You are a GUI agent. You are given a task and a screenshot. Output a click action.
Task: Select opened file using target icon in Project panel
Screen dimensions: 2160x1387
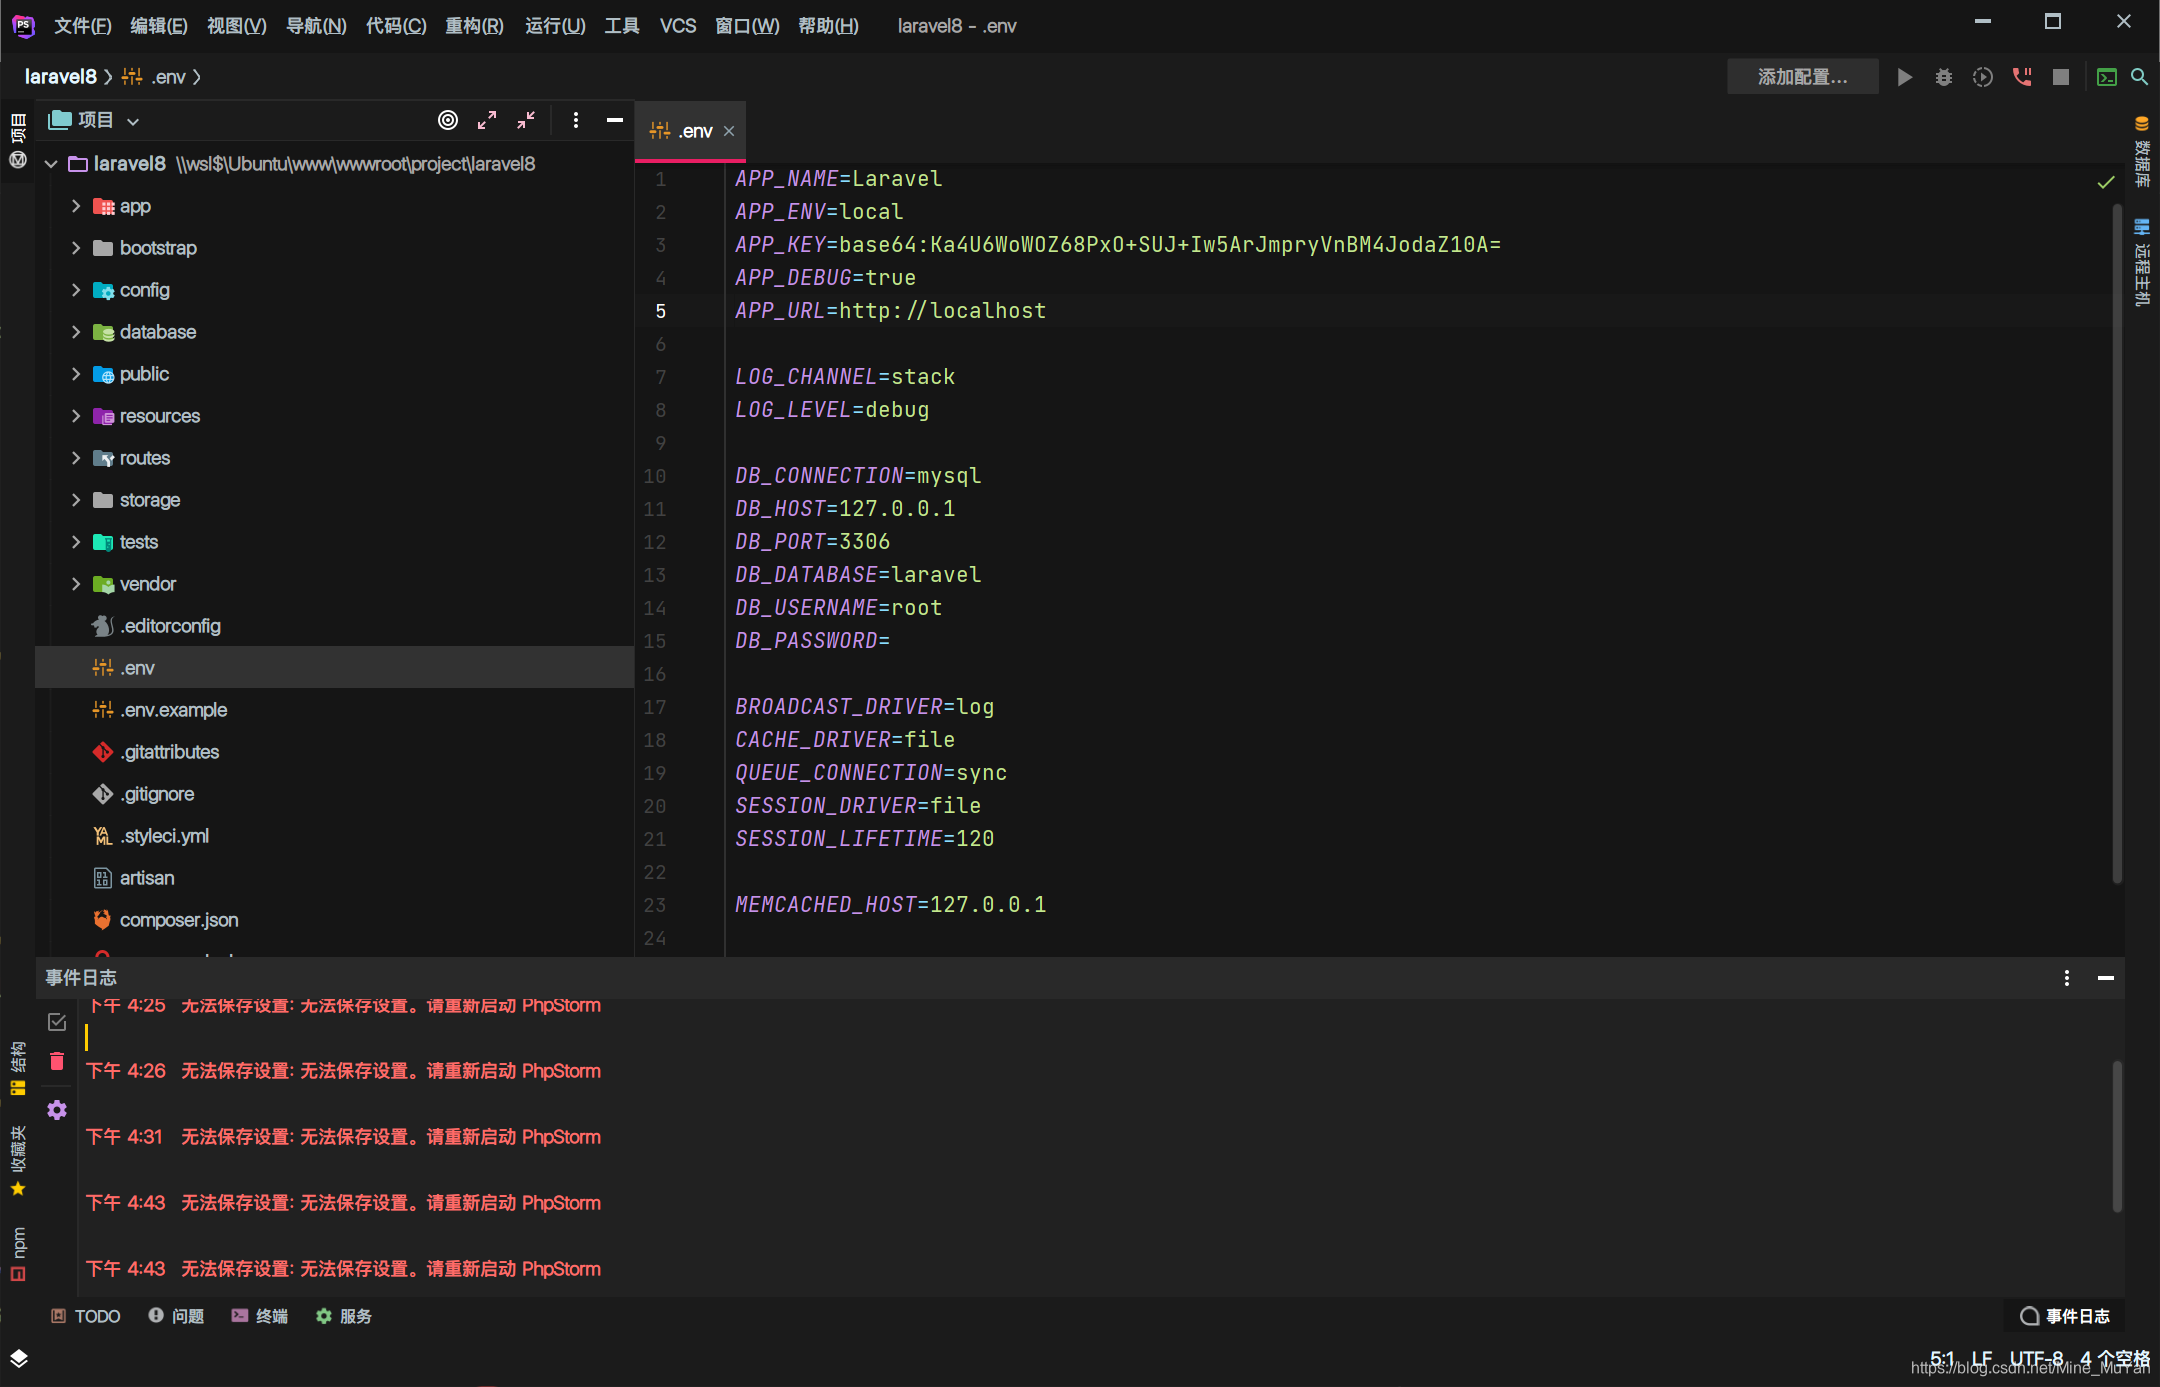[448, 120]
